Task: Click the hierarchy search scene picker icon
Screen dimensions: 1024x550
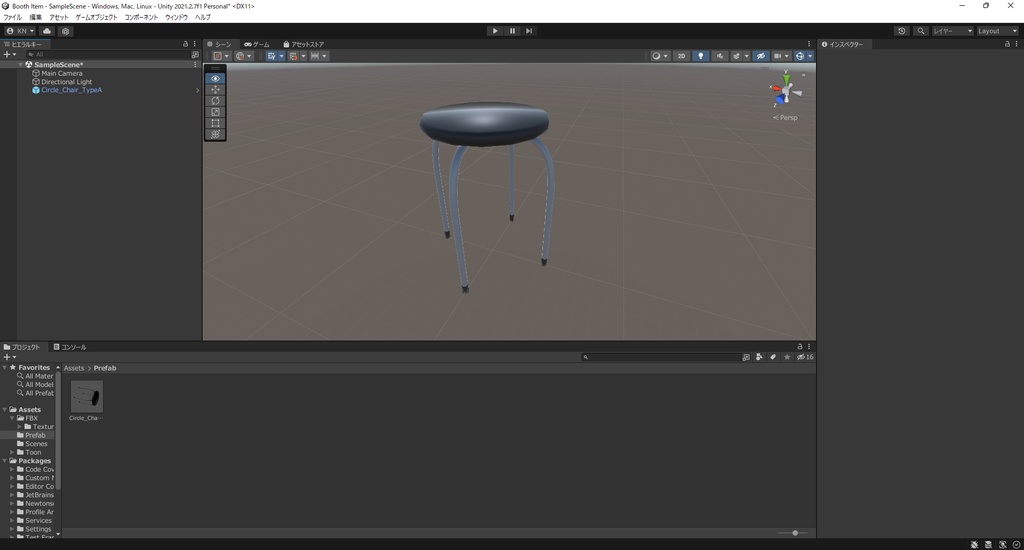Action: click(x=195, y=55)
